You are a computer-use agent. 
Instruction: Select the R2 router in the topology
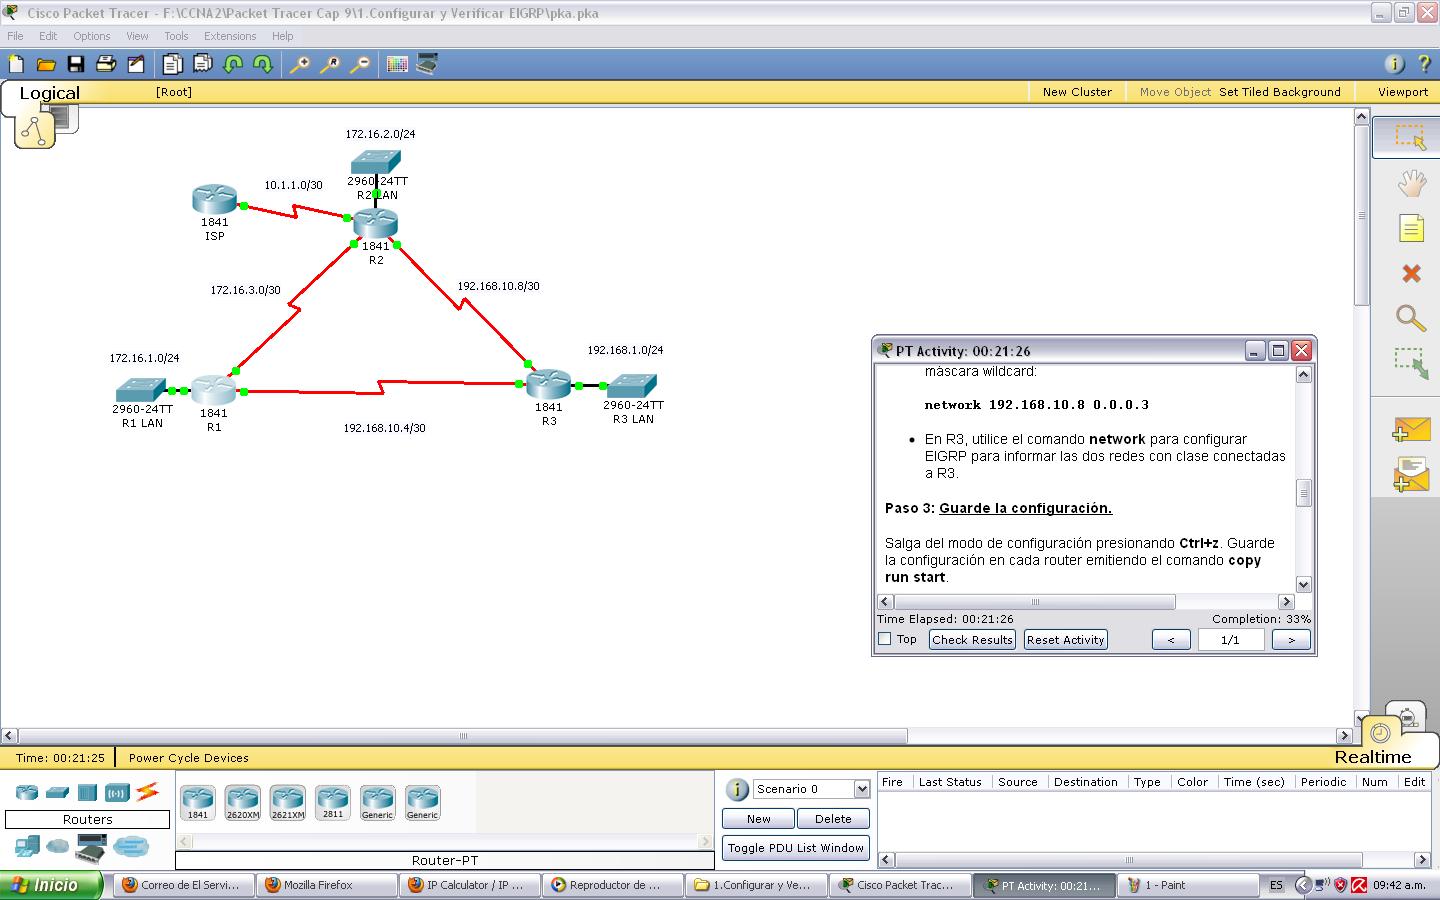[x=376, y=223]
